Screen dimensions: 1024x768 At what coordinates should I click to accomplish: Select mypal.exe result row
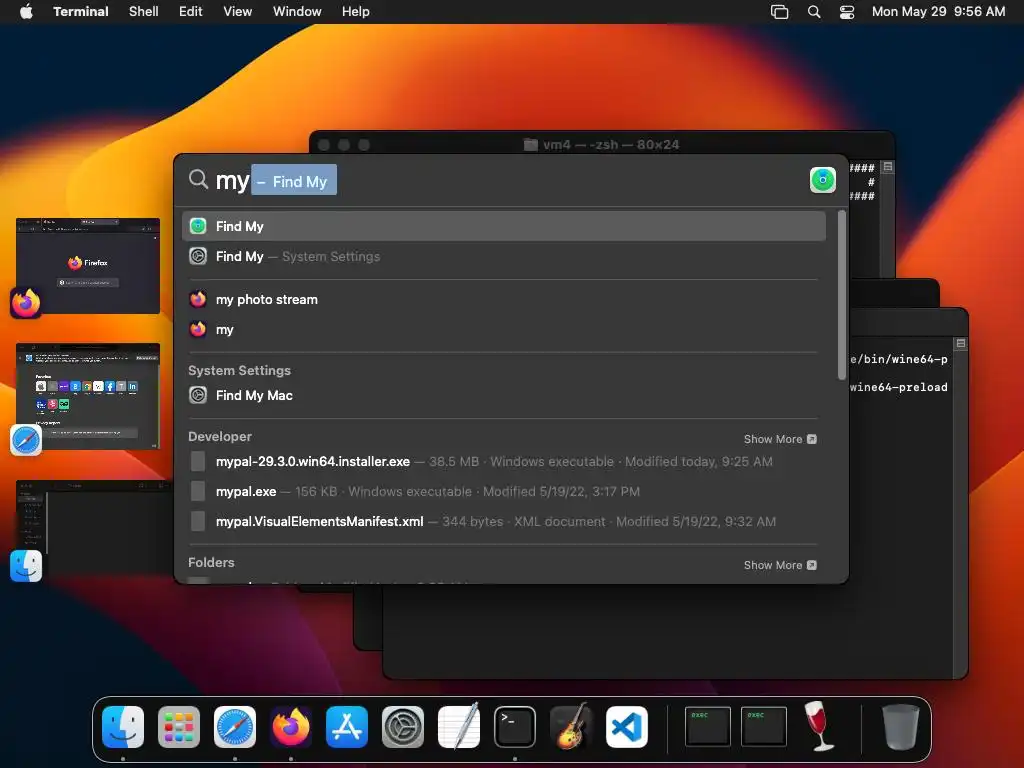point(504,491)
